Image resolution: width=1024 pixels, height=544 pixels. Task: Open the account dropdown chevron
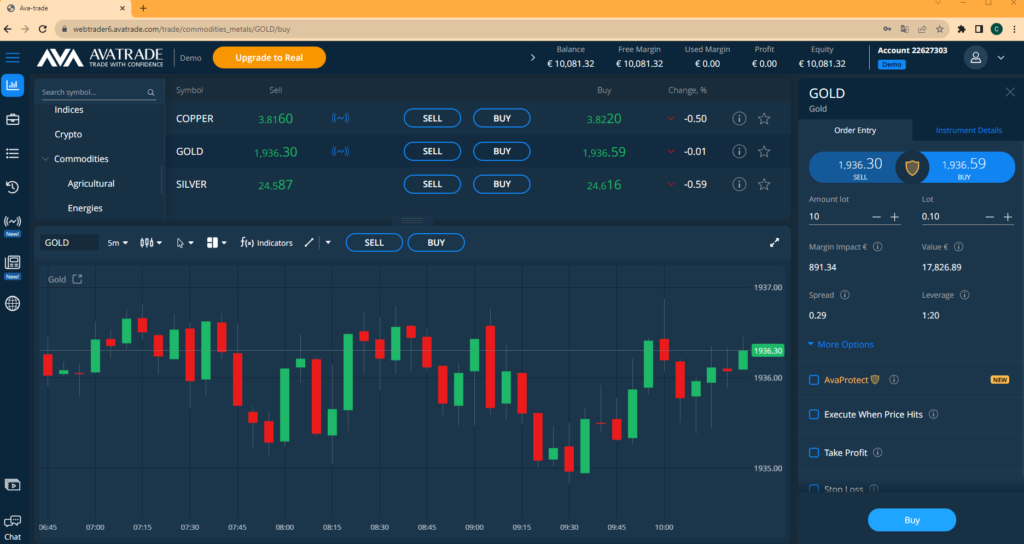tap(1001, 57)
